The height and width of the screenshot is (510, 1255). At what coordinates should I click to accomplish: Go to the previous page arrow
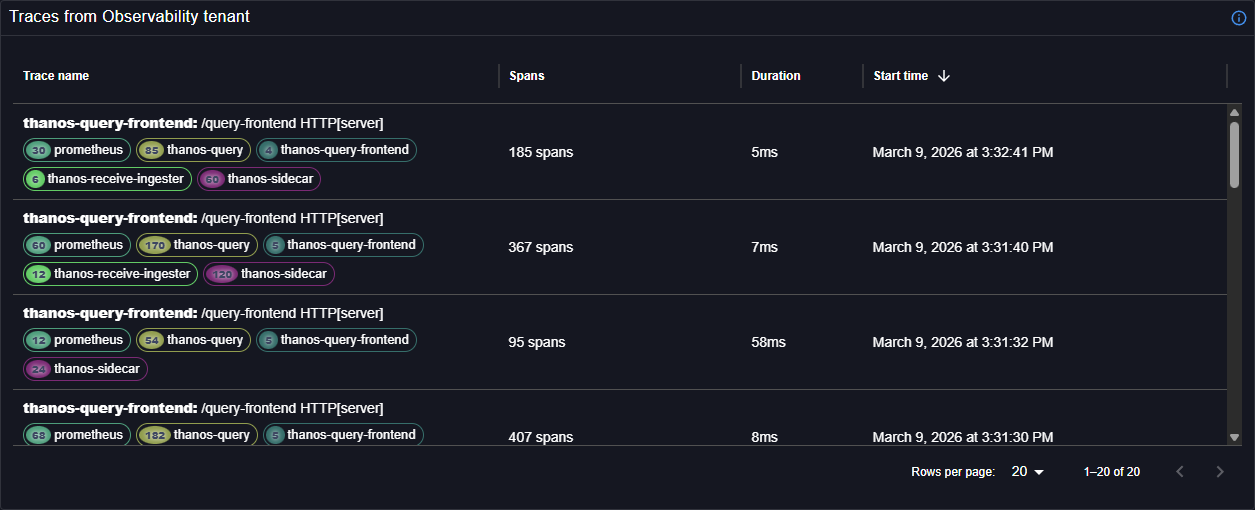click(1180, 472)
